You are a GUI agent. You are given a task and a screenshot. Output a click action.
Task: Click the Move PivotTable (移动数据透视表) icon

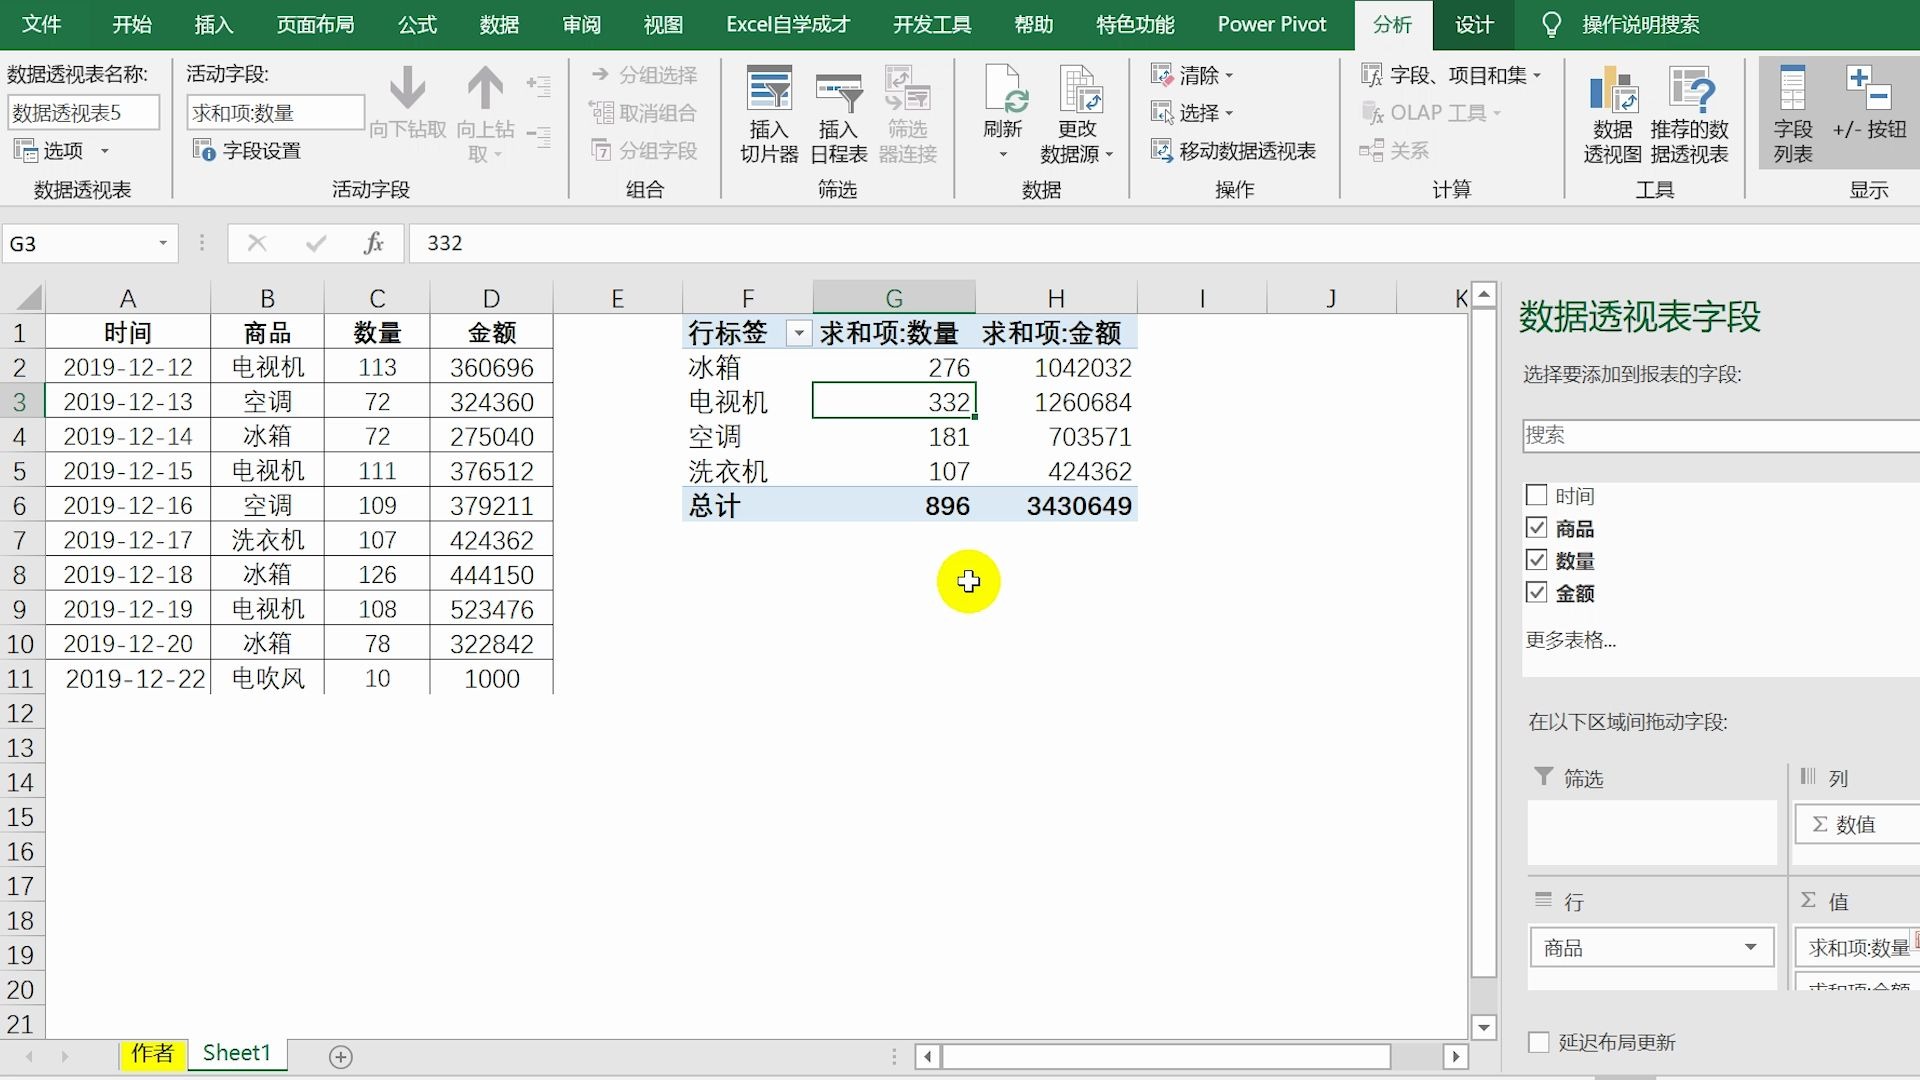[x=1161, y=151]
